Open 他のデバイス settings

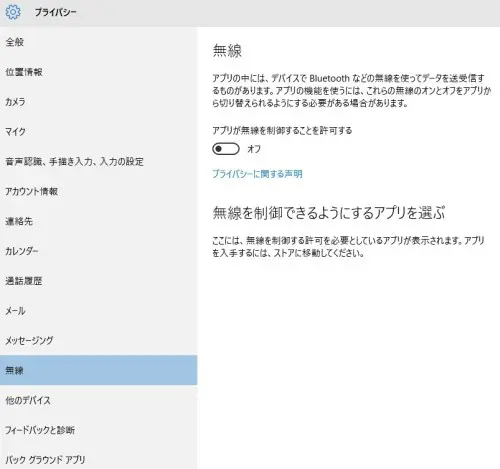tap(98, 400)
